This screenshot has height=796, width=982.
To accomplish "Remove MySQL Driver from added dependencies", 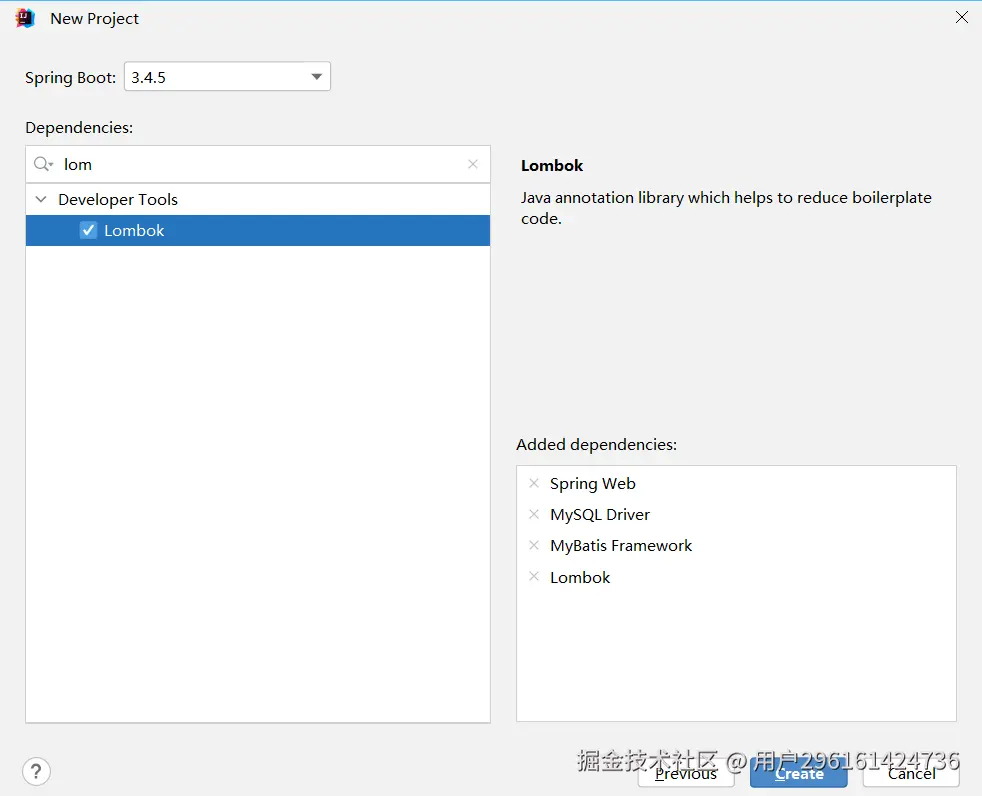I will 534,514.
